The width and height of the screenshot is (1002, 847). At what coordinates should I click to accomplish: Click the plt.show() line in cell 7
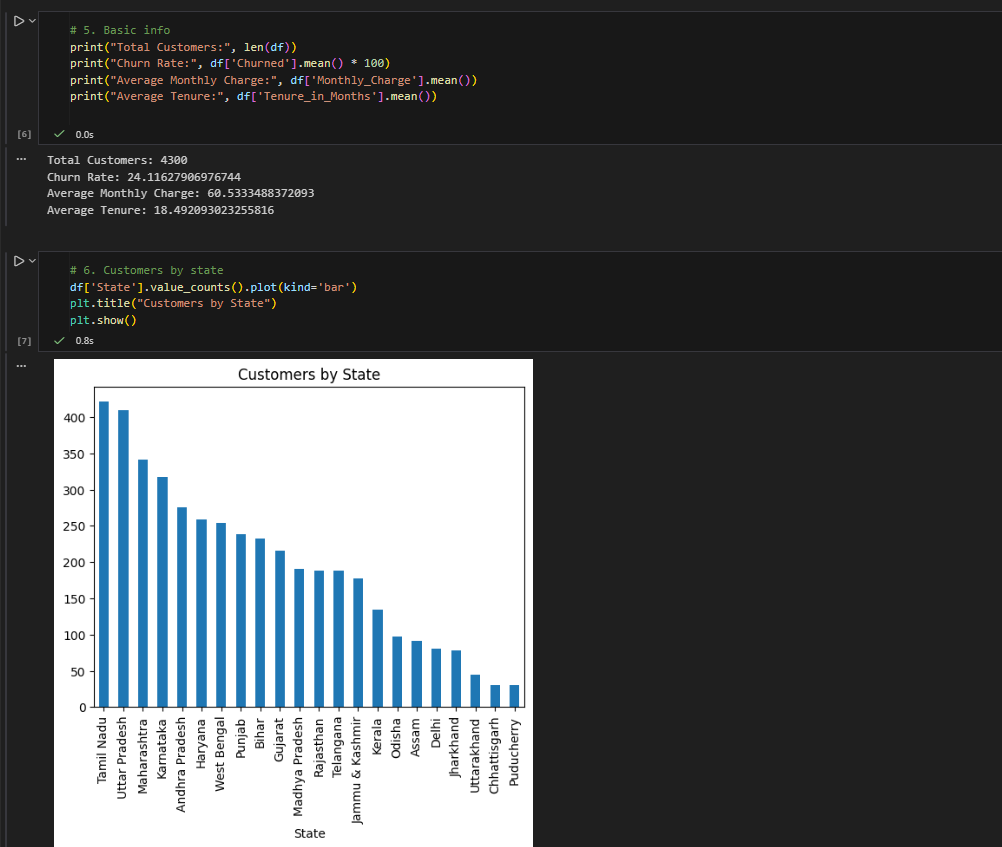pyautogui.click(x=103, y=320)
